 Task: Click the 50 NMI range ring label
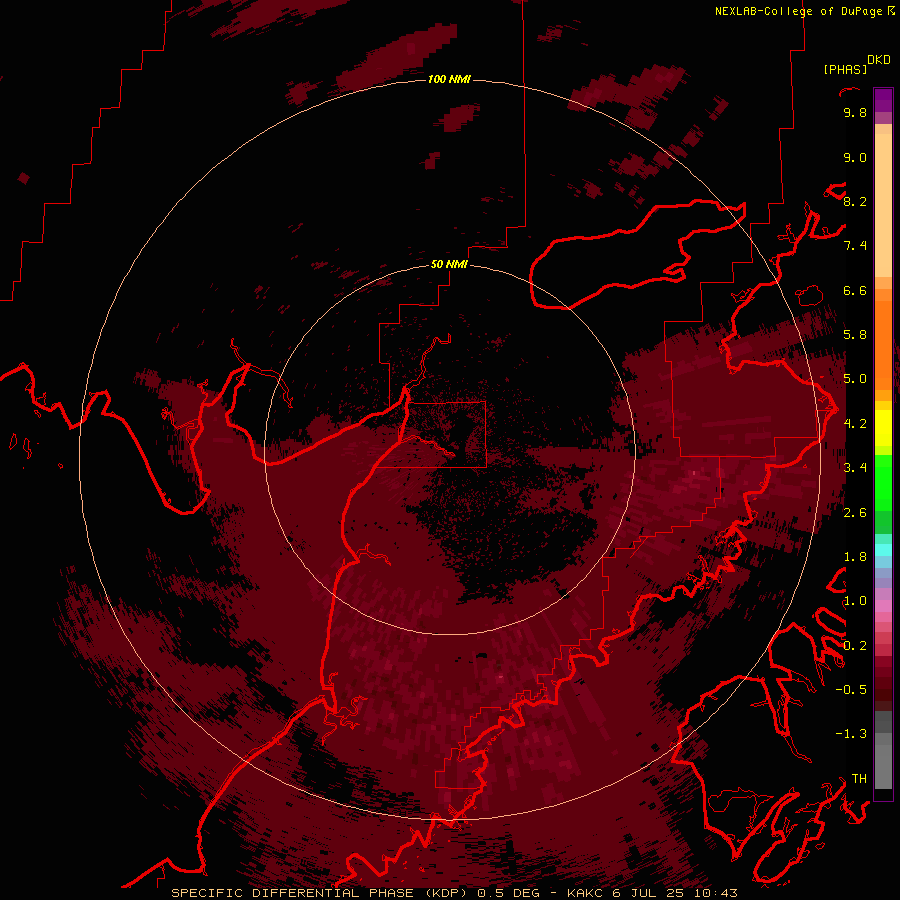(x=449, y=264)
